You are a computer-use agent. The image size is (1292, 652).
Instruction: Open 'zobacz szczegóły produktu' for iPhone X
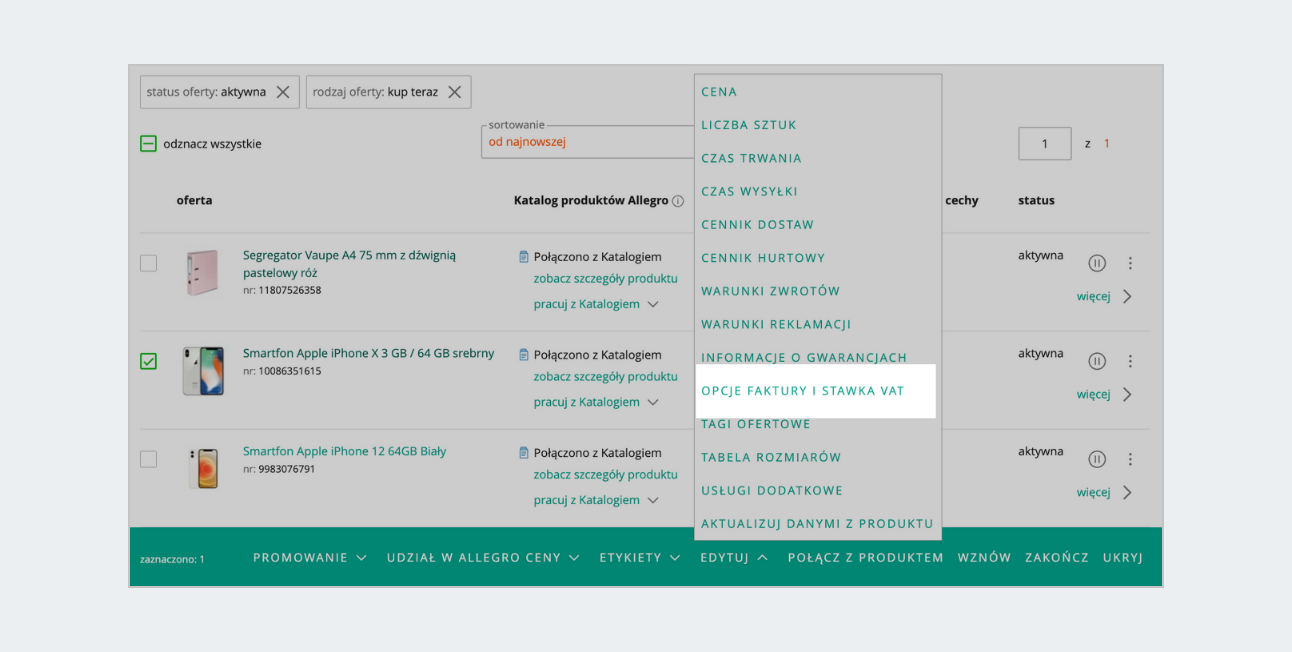click(606, 377)
